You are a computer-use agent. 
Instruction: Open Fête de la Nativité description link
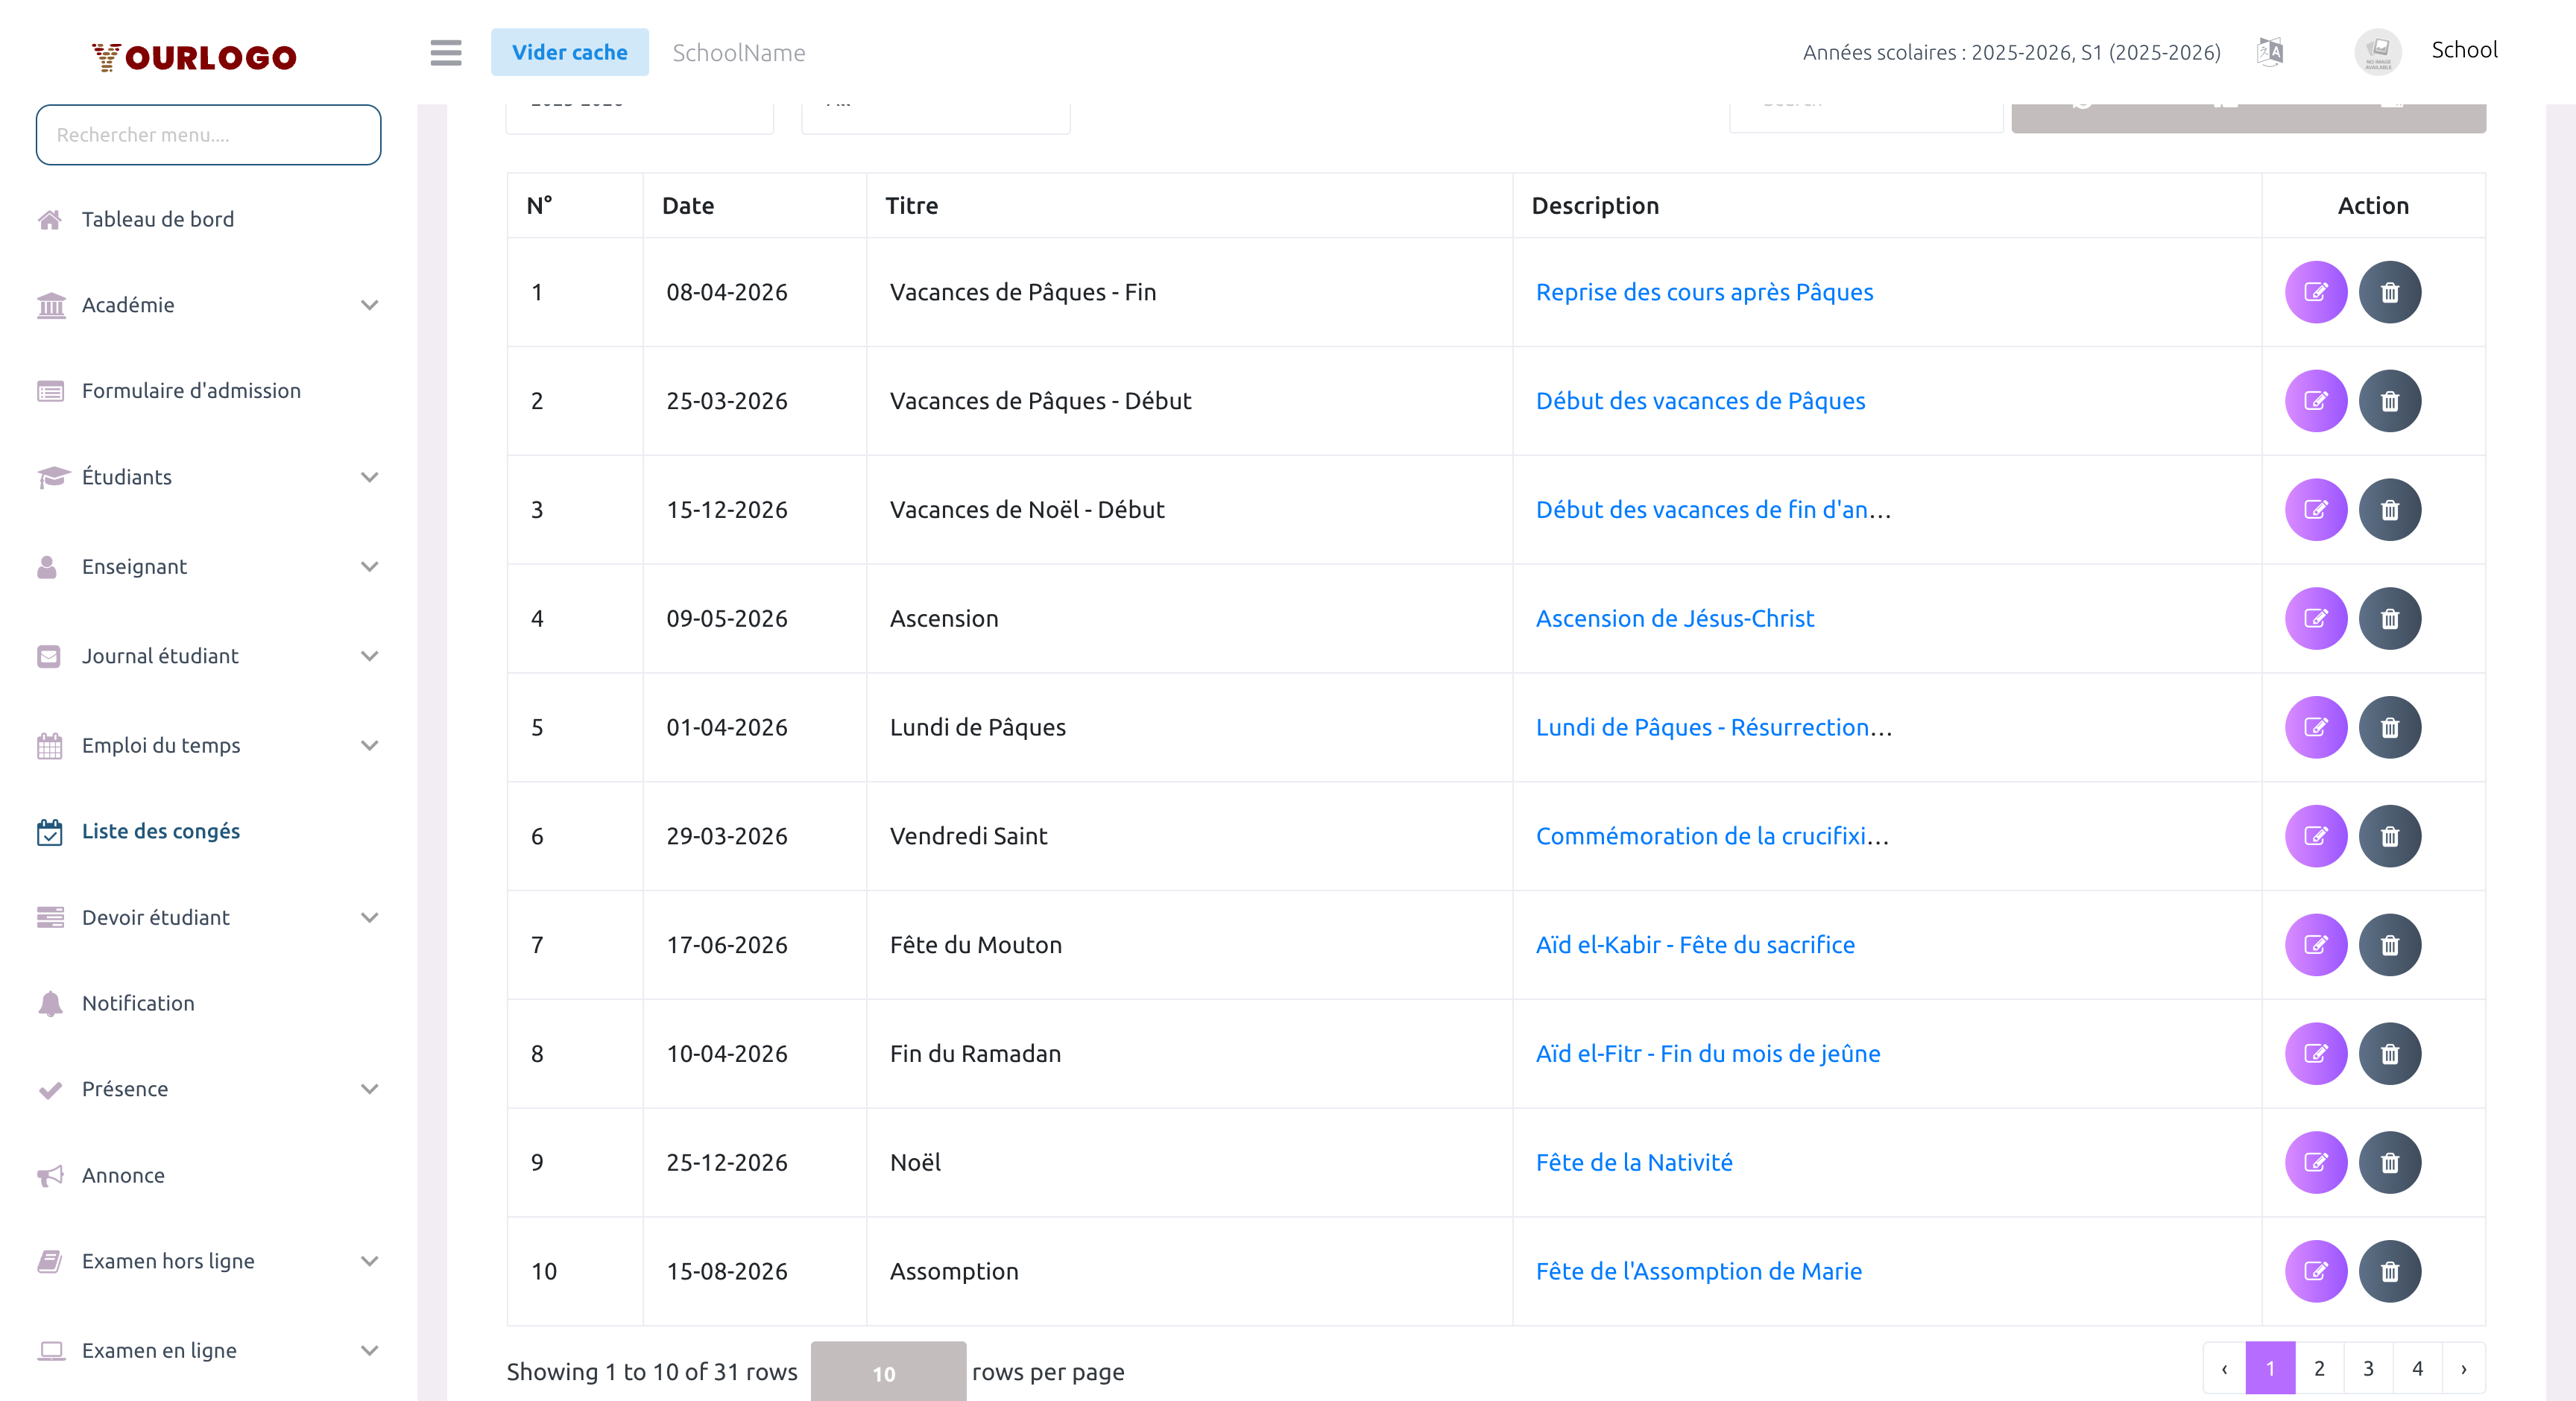(1633, 1162)
